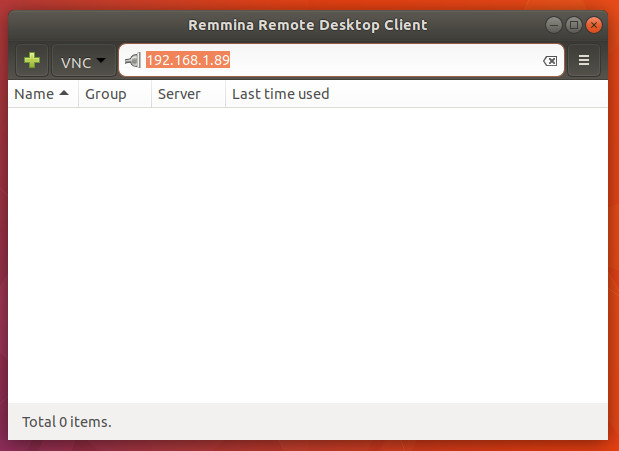
Task: Open the hamburger menu in the toolbar
Action: (x=584, y=61)
